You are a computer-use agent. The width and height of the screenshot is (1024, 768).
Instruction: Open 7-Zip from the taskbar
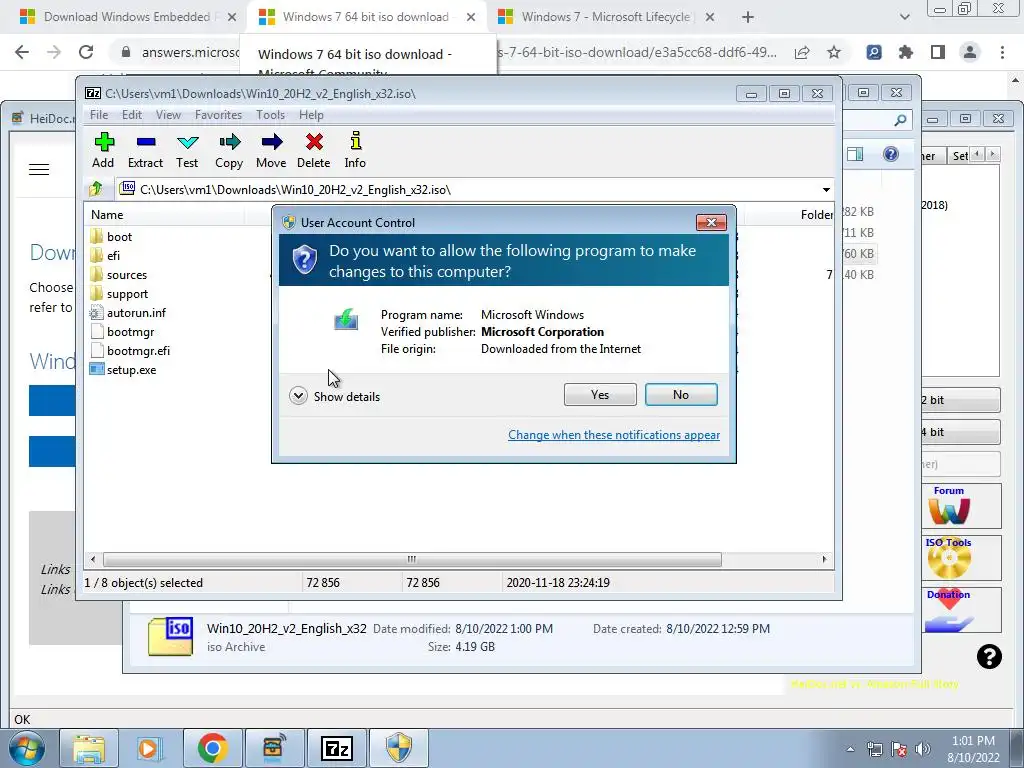pyautogui.click(x=336, y=749)
